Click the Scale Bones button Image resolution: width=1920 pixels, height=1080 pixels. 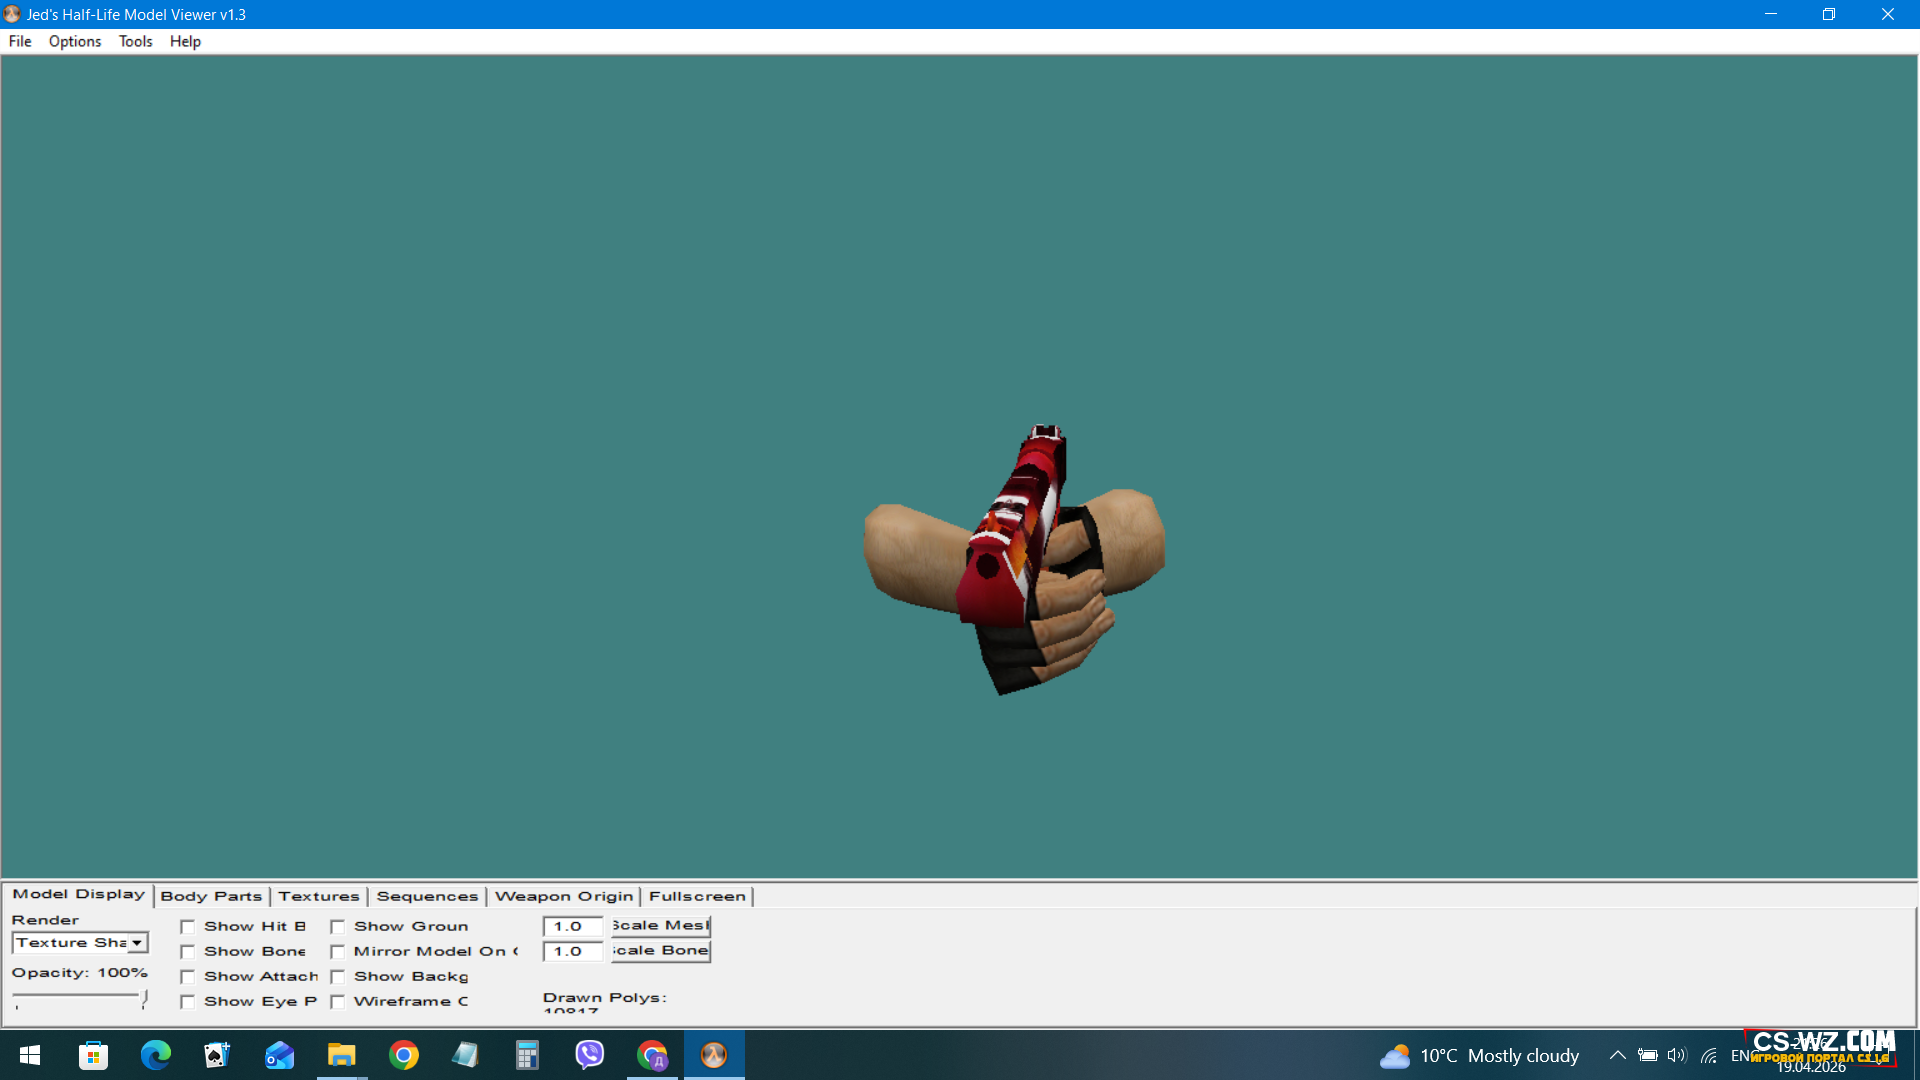coord(660,951)
